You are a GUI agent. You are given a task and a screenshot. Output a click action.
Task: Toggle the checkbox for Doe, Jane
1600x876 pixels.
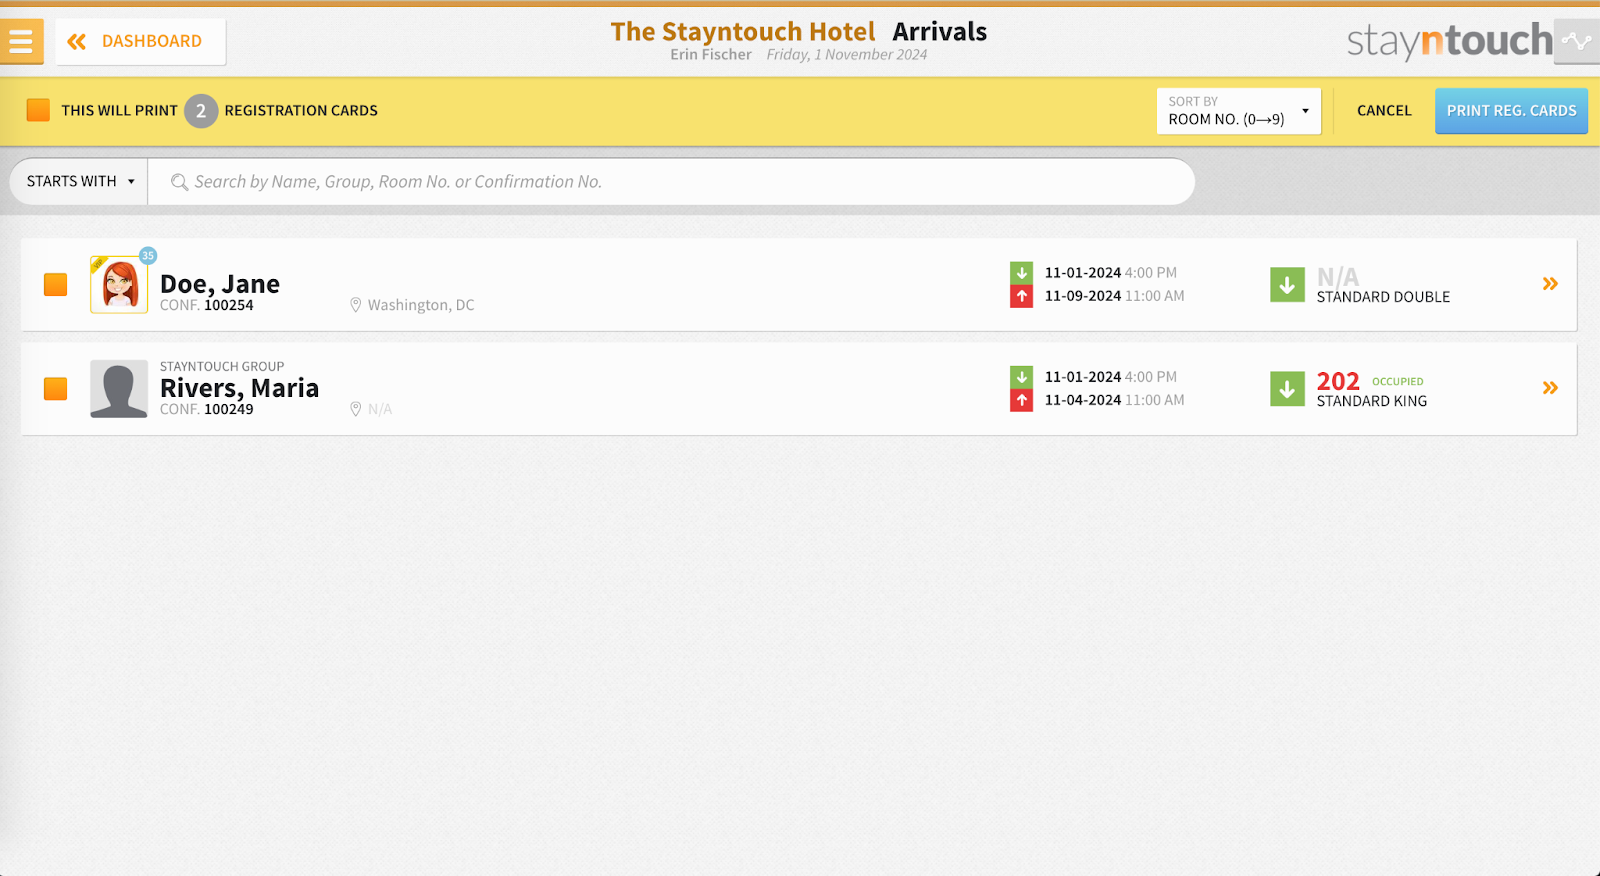pyautogui.click(x=56, y=285)
